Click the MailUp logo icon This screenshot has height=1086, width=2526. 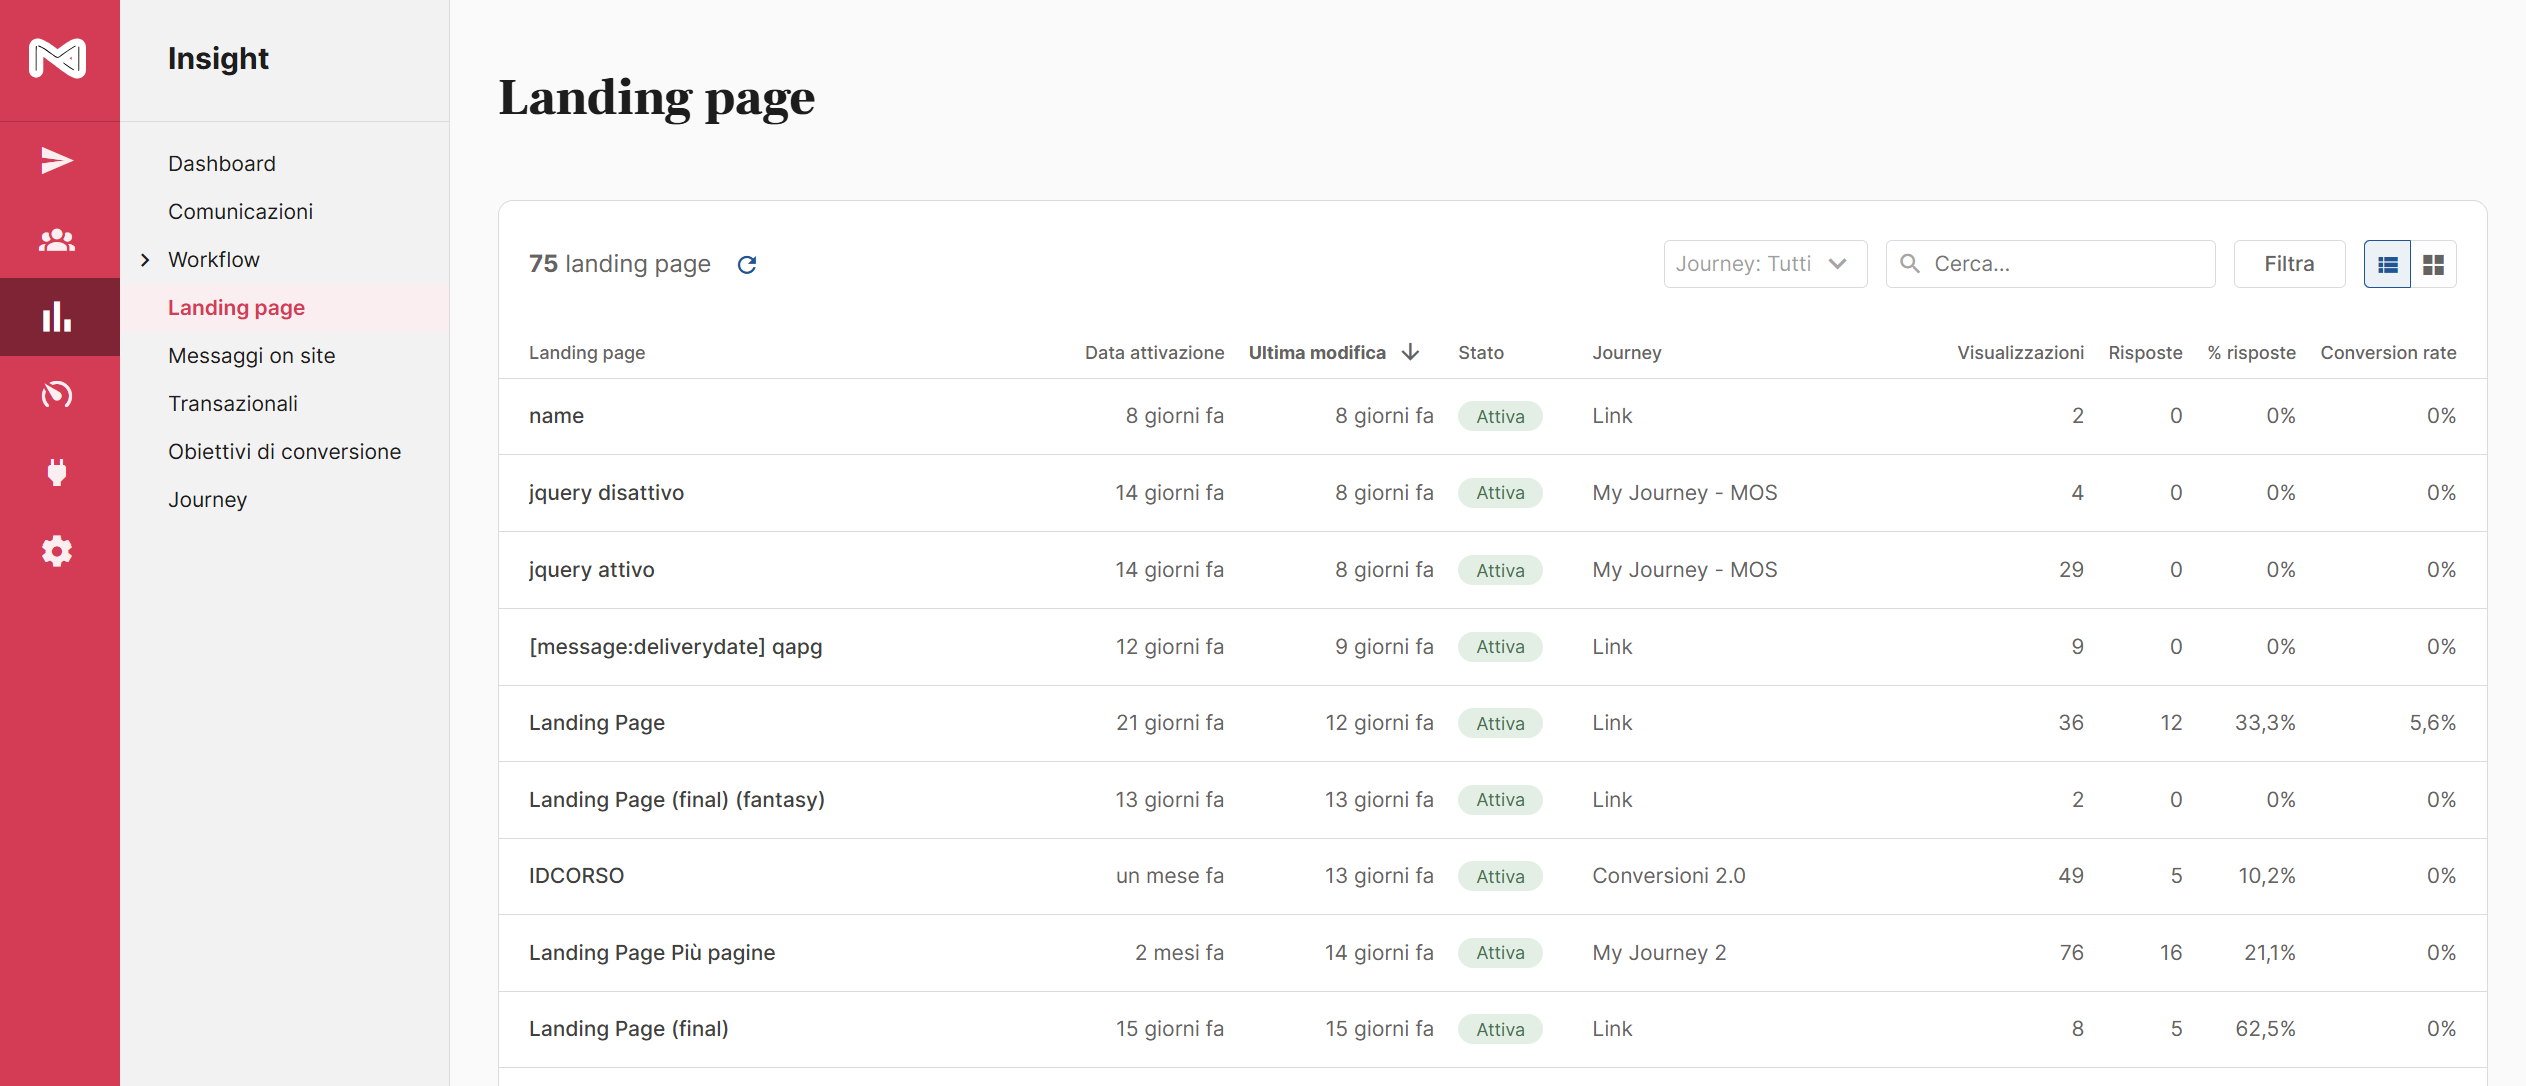pos(57,58)
